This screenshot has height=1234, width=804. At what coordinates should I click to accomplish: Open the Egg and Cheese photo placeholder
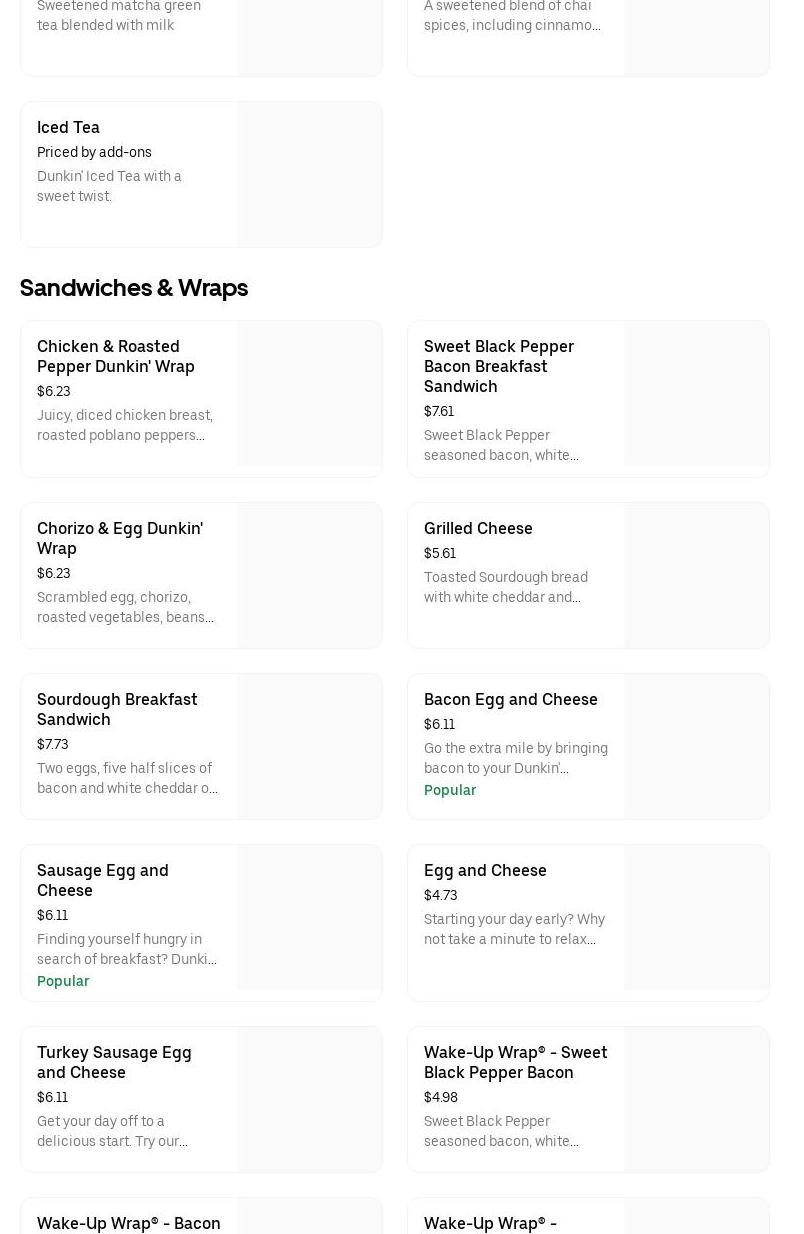point(696,917)
